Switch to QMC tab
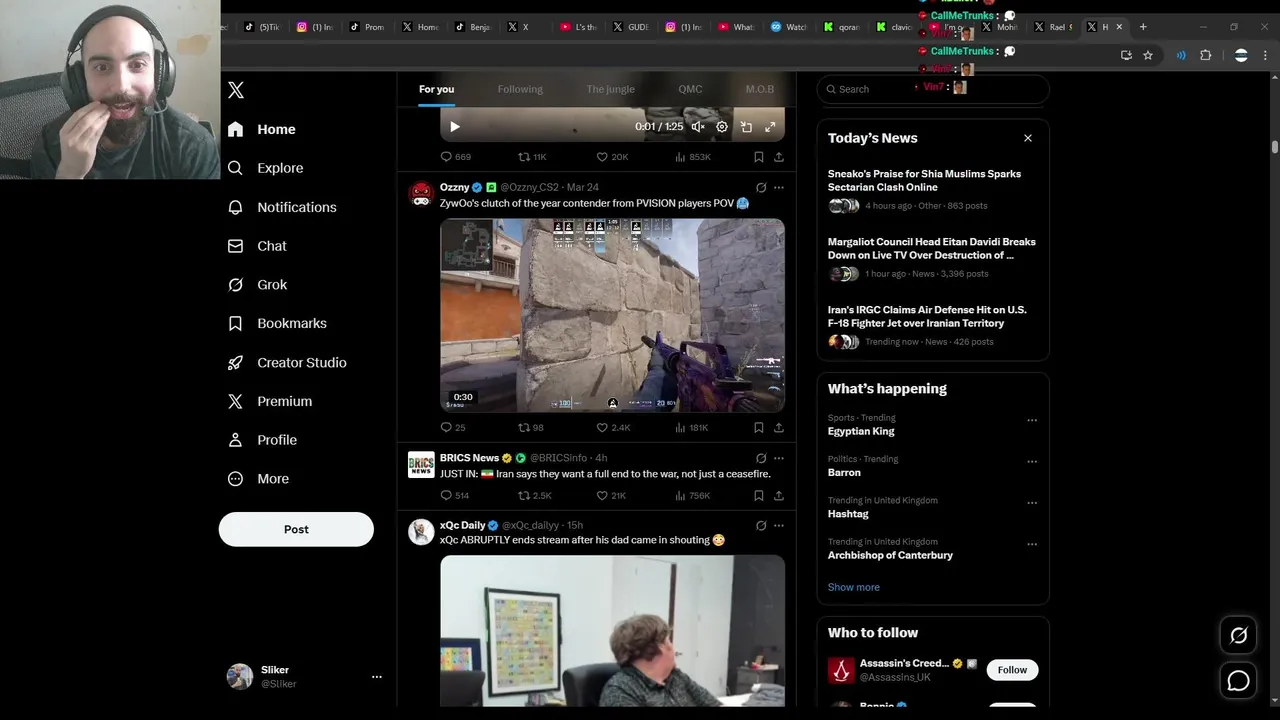Image resolution: width=1280 pixels, height=720 pixels. pyautogui.click(x=690, y=89)
